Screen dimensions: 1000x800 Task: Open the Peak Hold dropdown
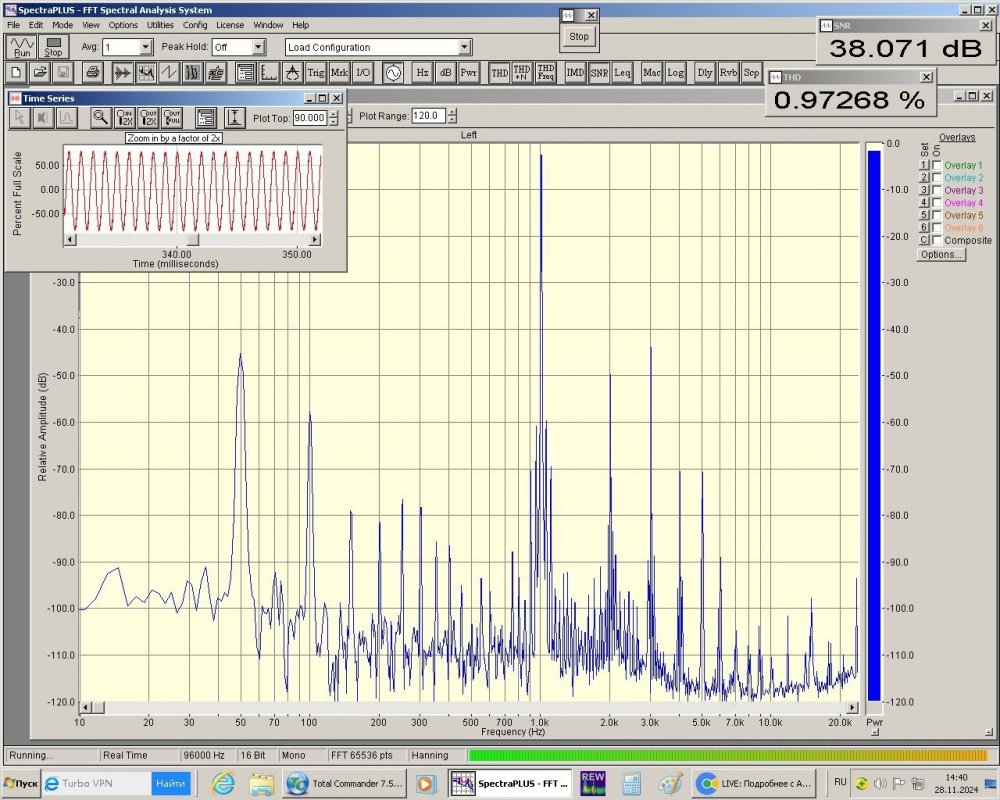point(258,47)
